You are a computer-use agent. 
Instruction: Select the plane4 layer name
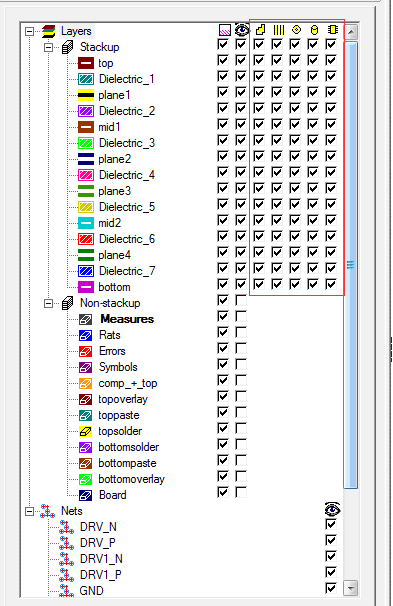pyautogui.click(x=114, y=255)
